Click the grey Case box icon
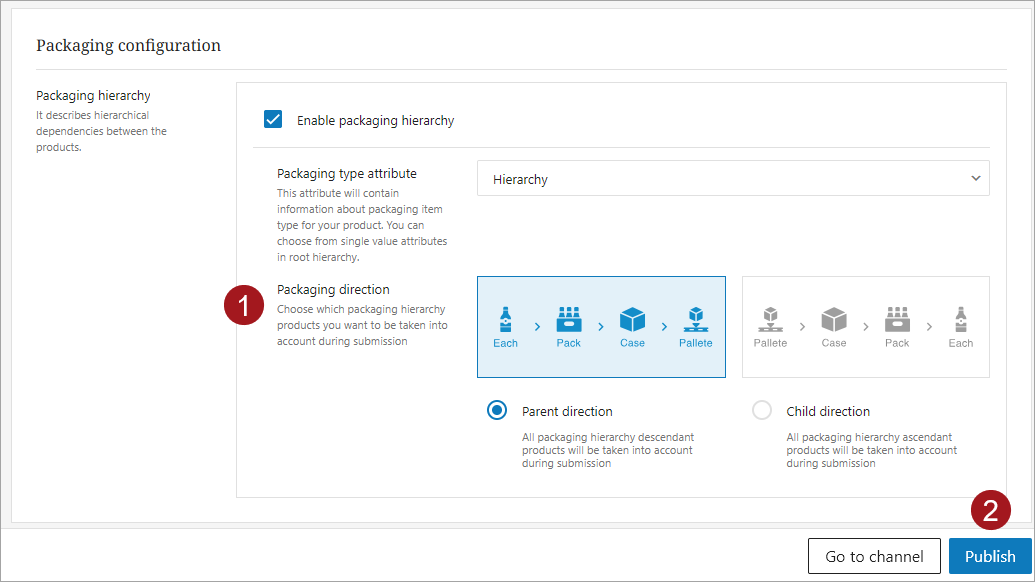Viewport: 1035px width, 582px height. pyautogui.click(x=834, y=320)
